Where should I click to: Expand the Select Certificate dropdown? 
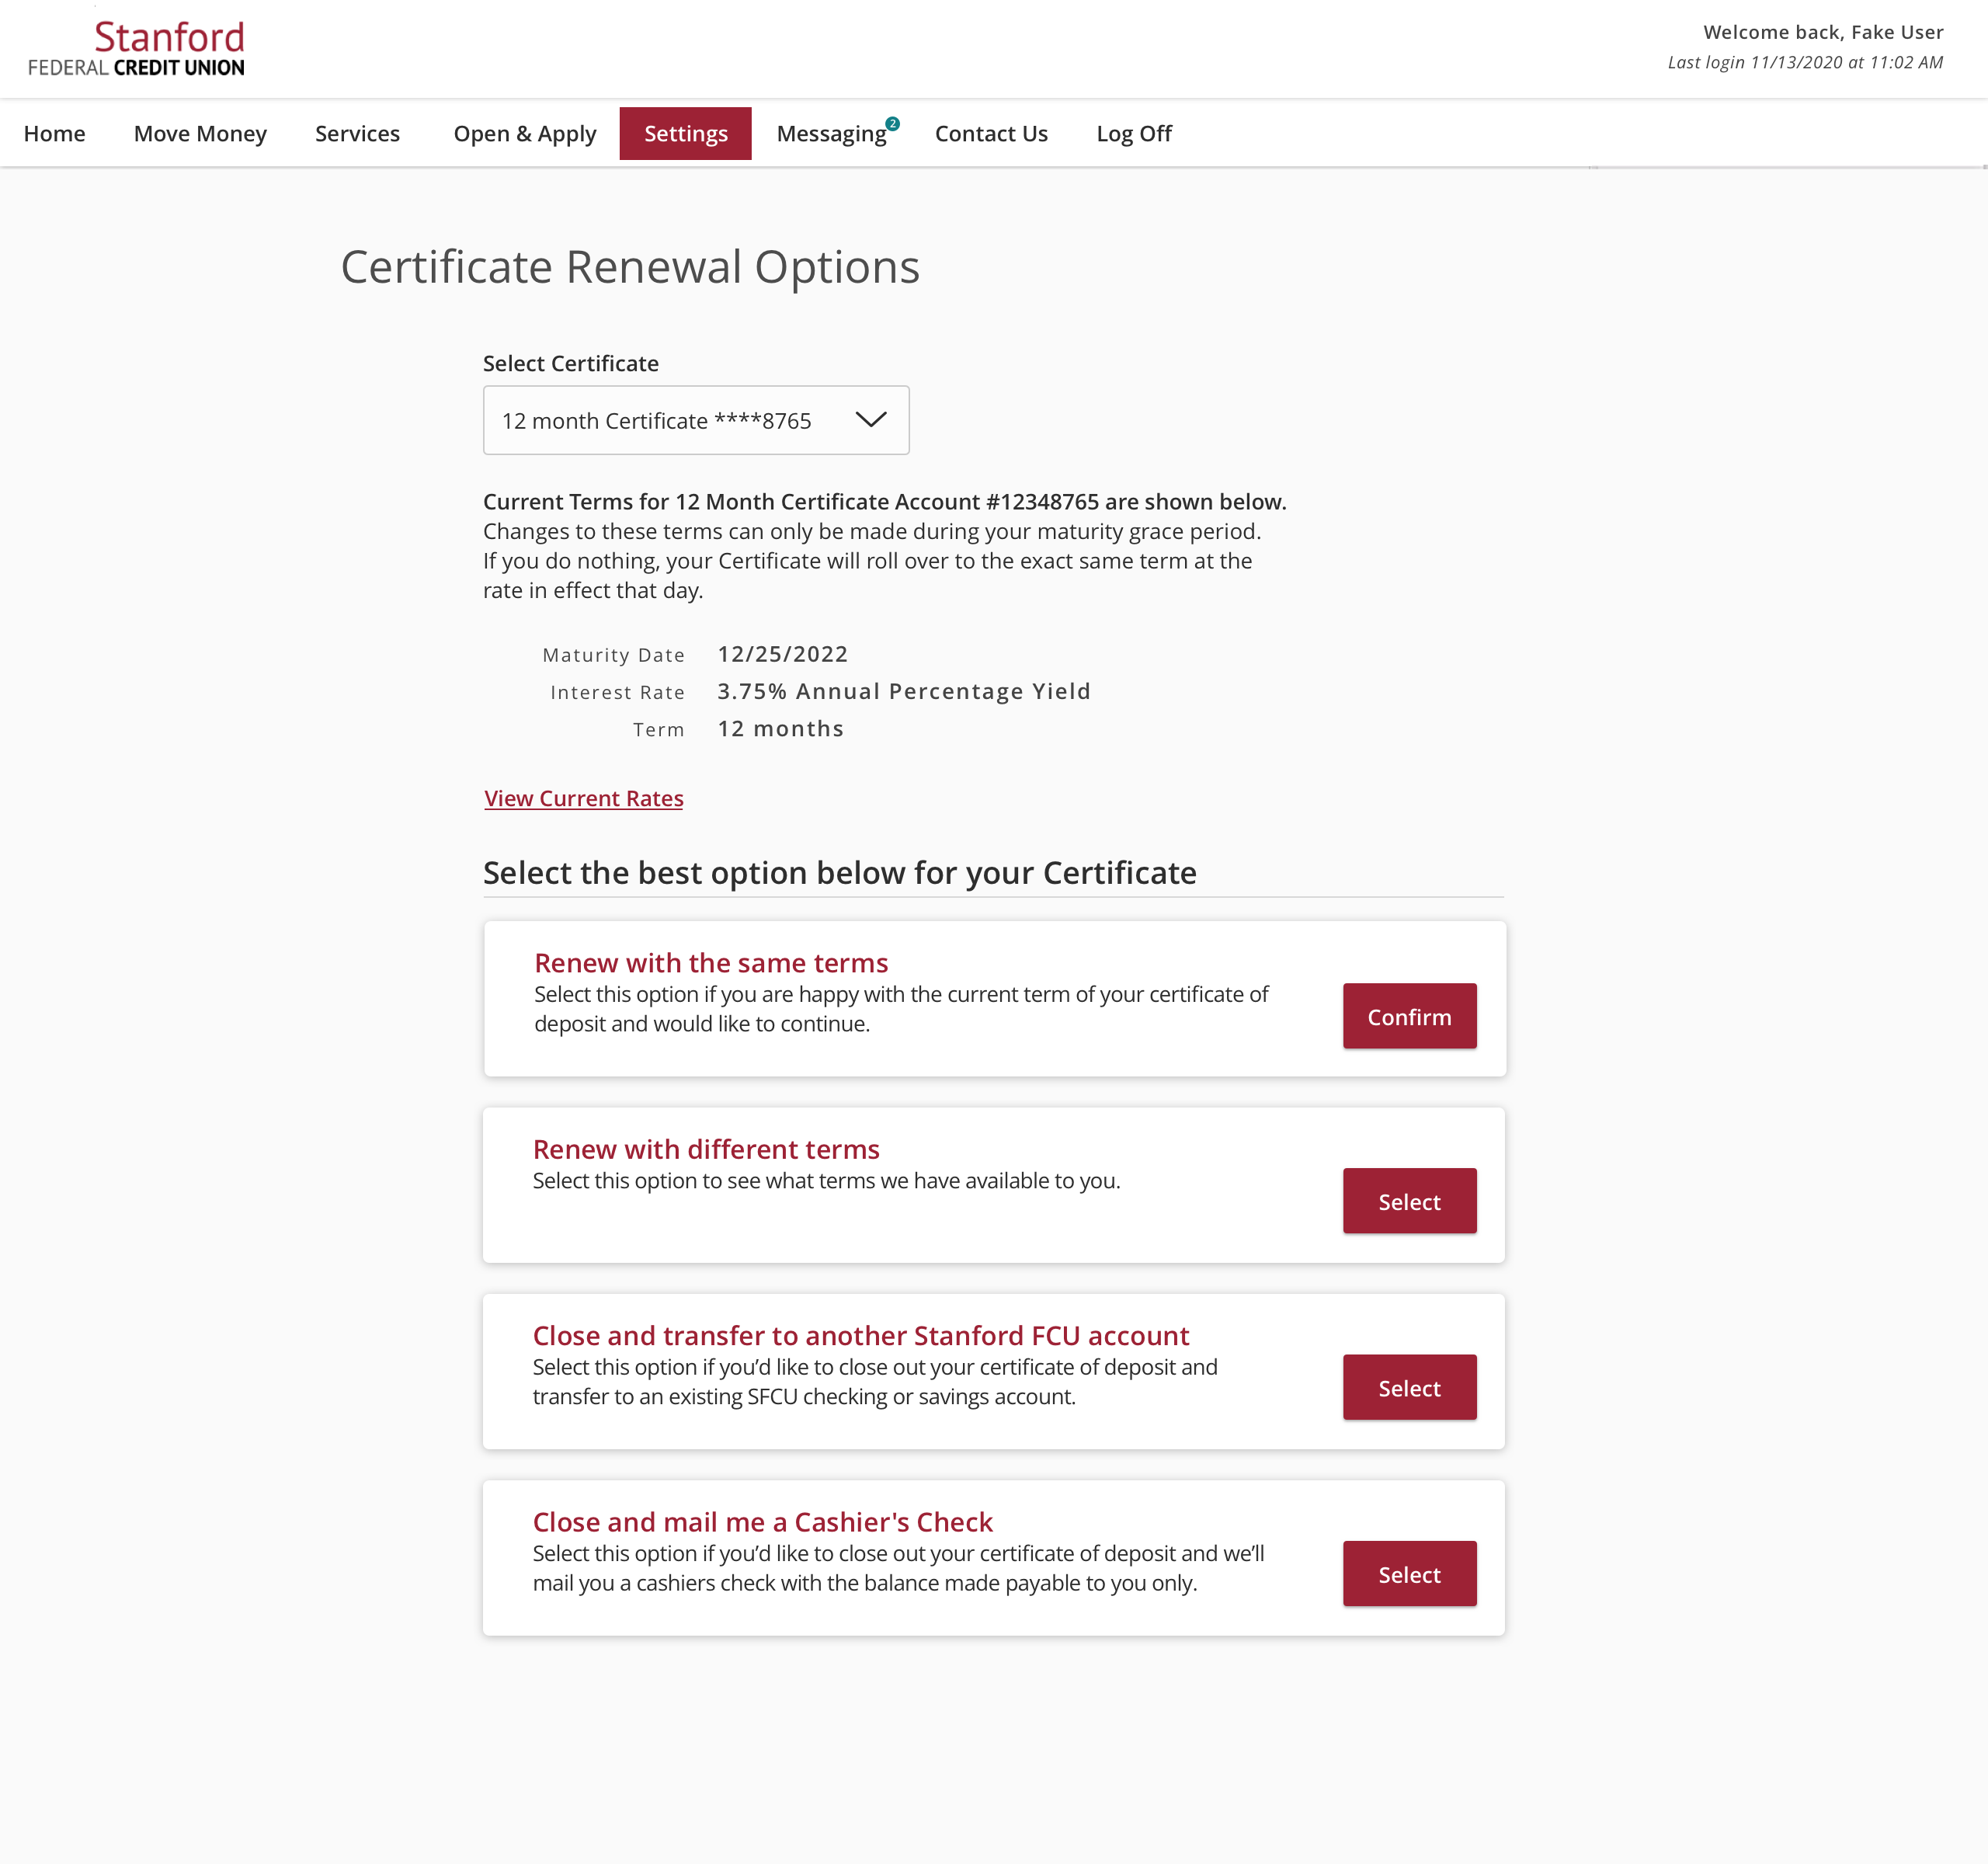(695, 420)
